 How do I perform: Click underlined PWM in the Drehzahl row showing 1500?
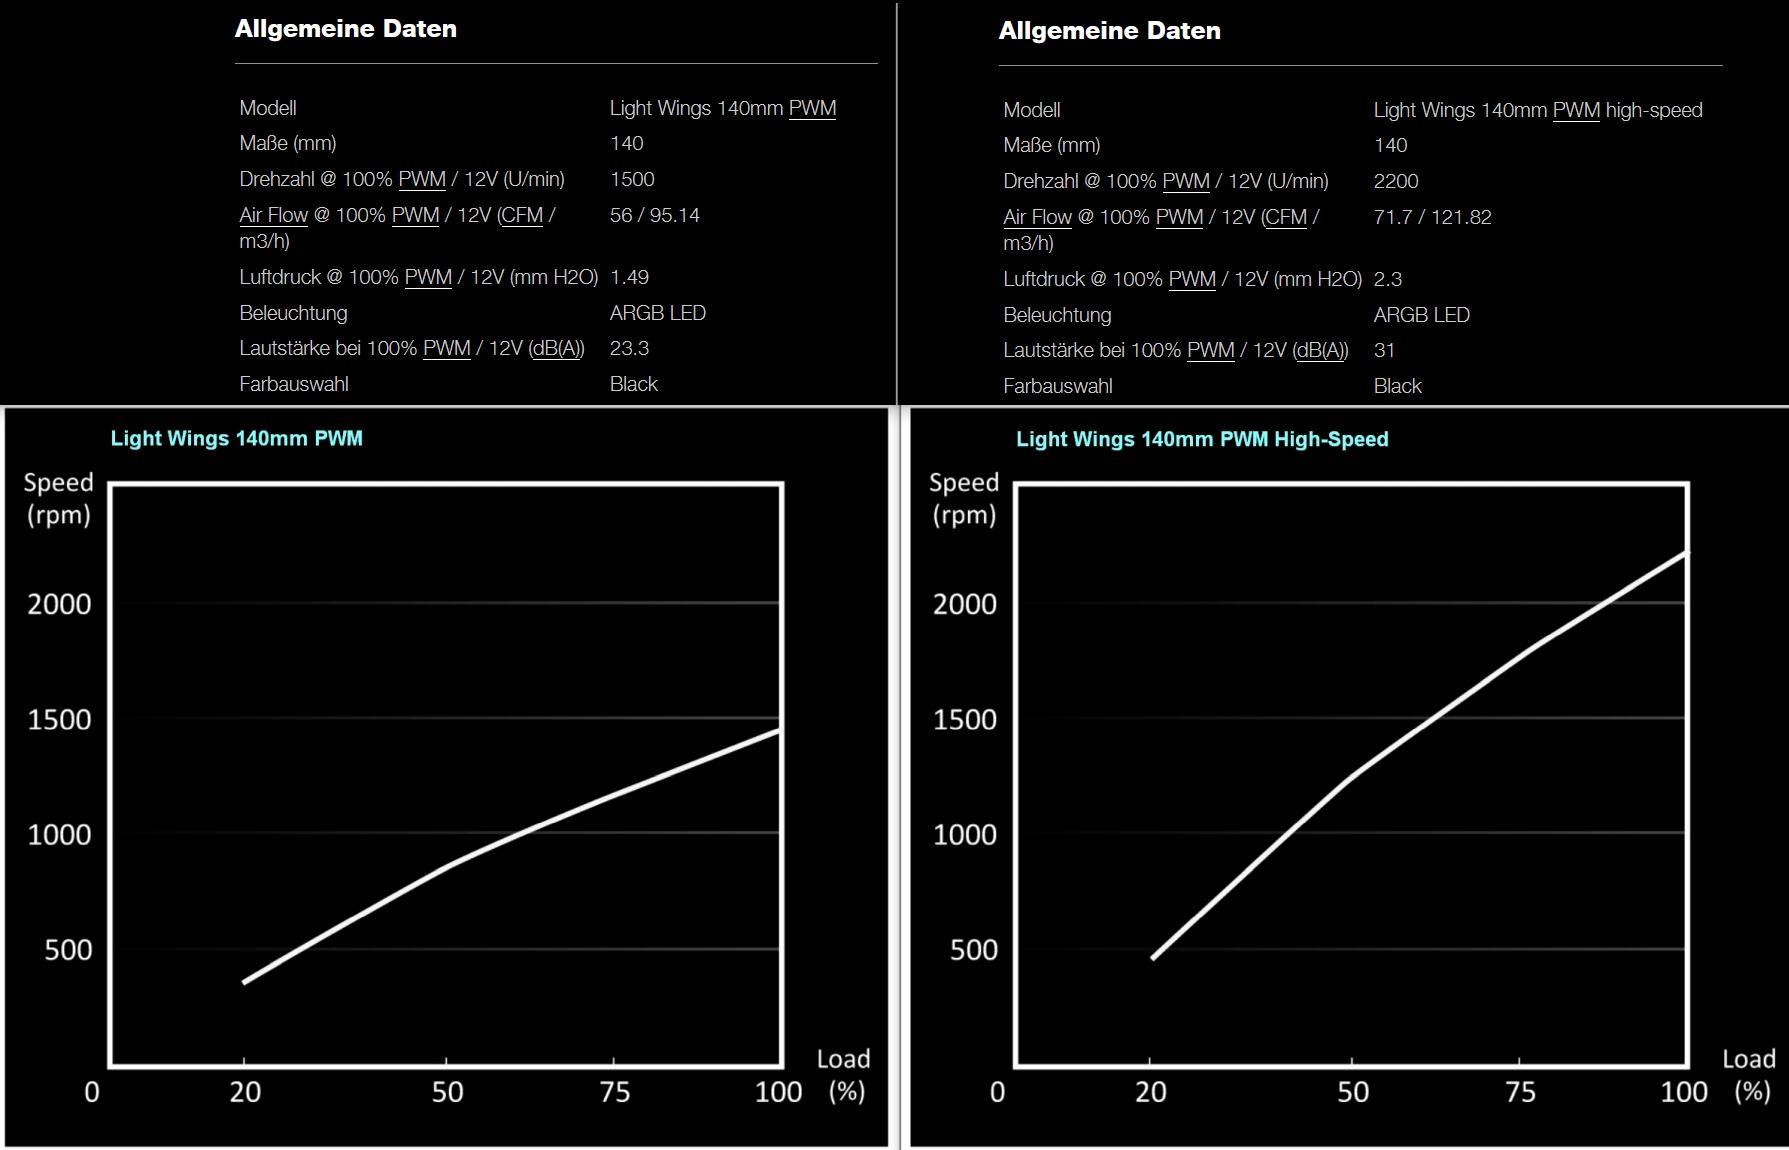pos(422,179)
